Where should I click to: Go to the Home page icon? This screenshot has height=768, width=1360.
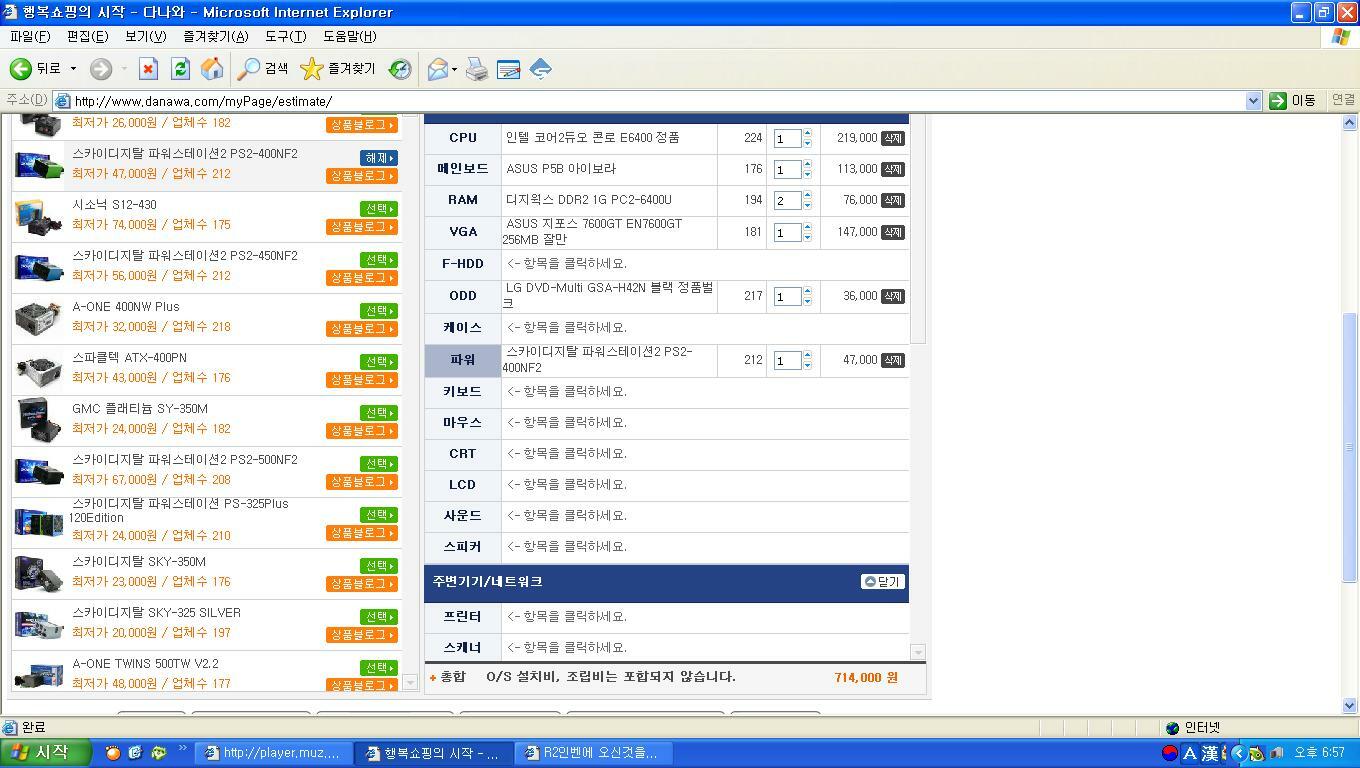pyautogui.click(x=212, y=69)
